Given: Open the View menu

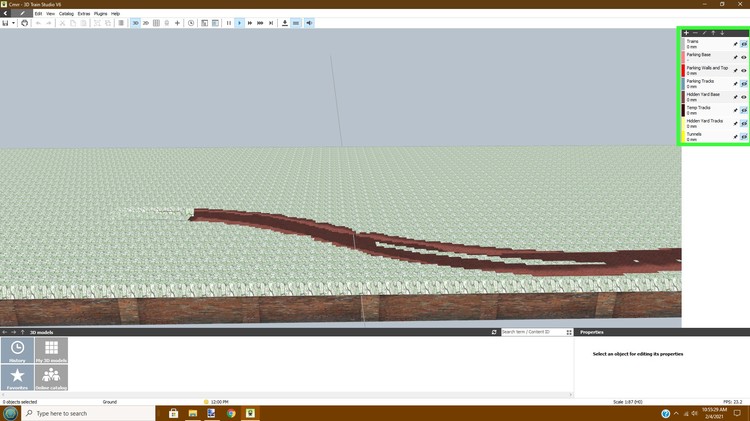Looking at the screenshot, I should click(50, 14).
